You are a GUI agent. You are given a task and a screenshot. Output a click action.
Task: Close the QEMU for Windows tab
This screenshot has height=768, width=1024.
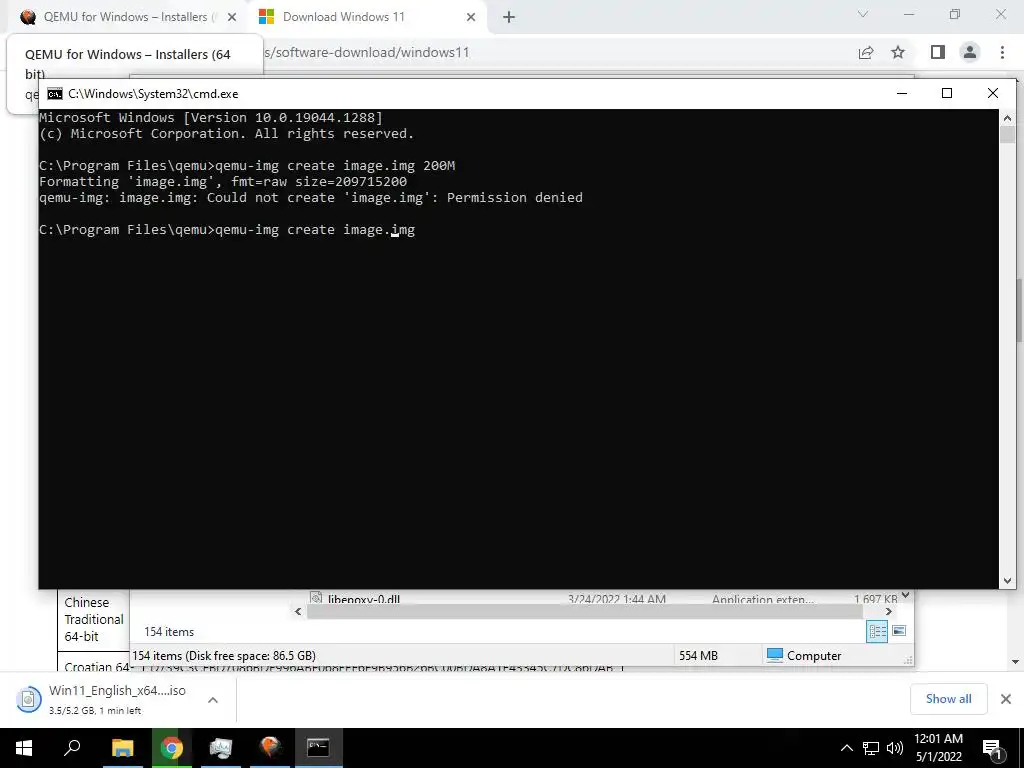pos(232,18)
